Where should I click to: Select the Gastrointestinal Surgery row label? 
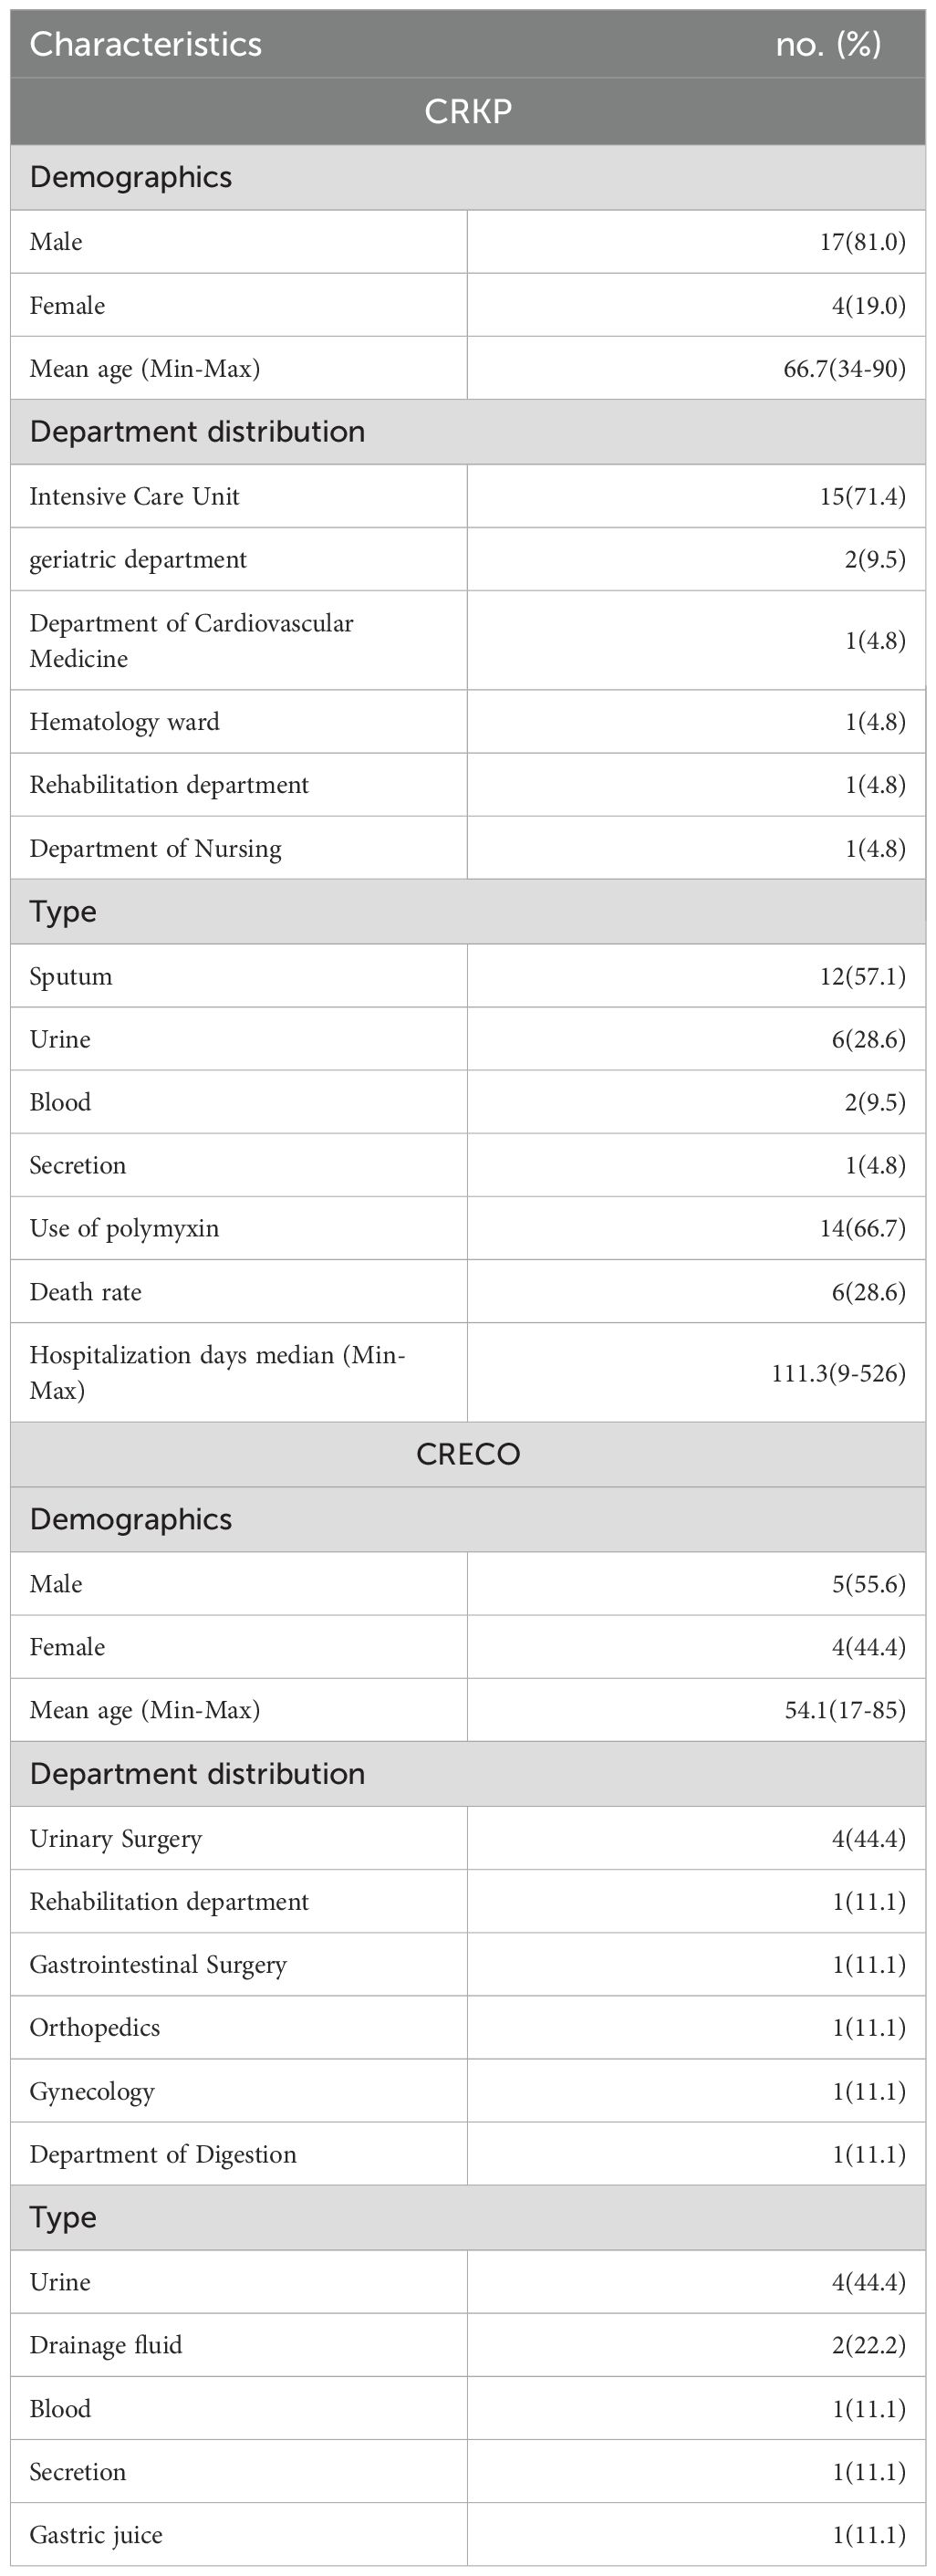158,1964
